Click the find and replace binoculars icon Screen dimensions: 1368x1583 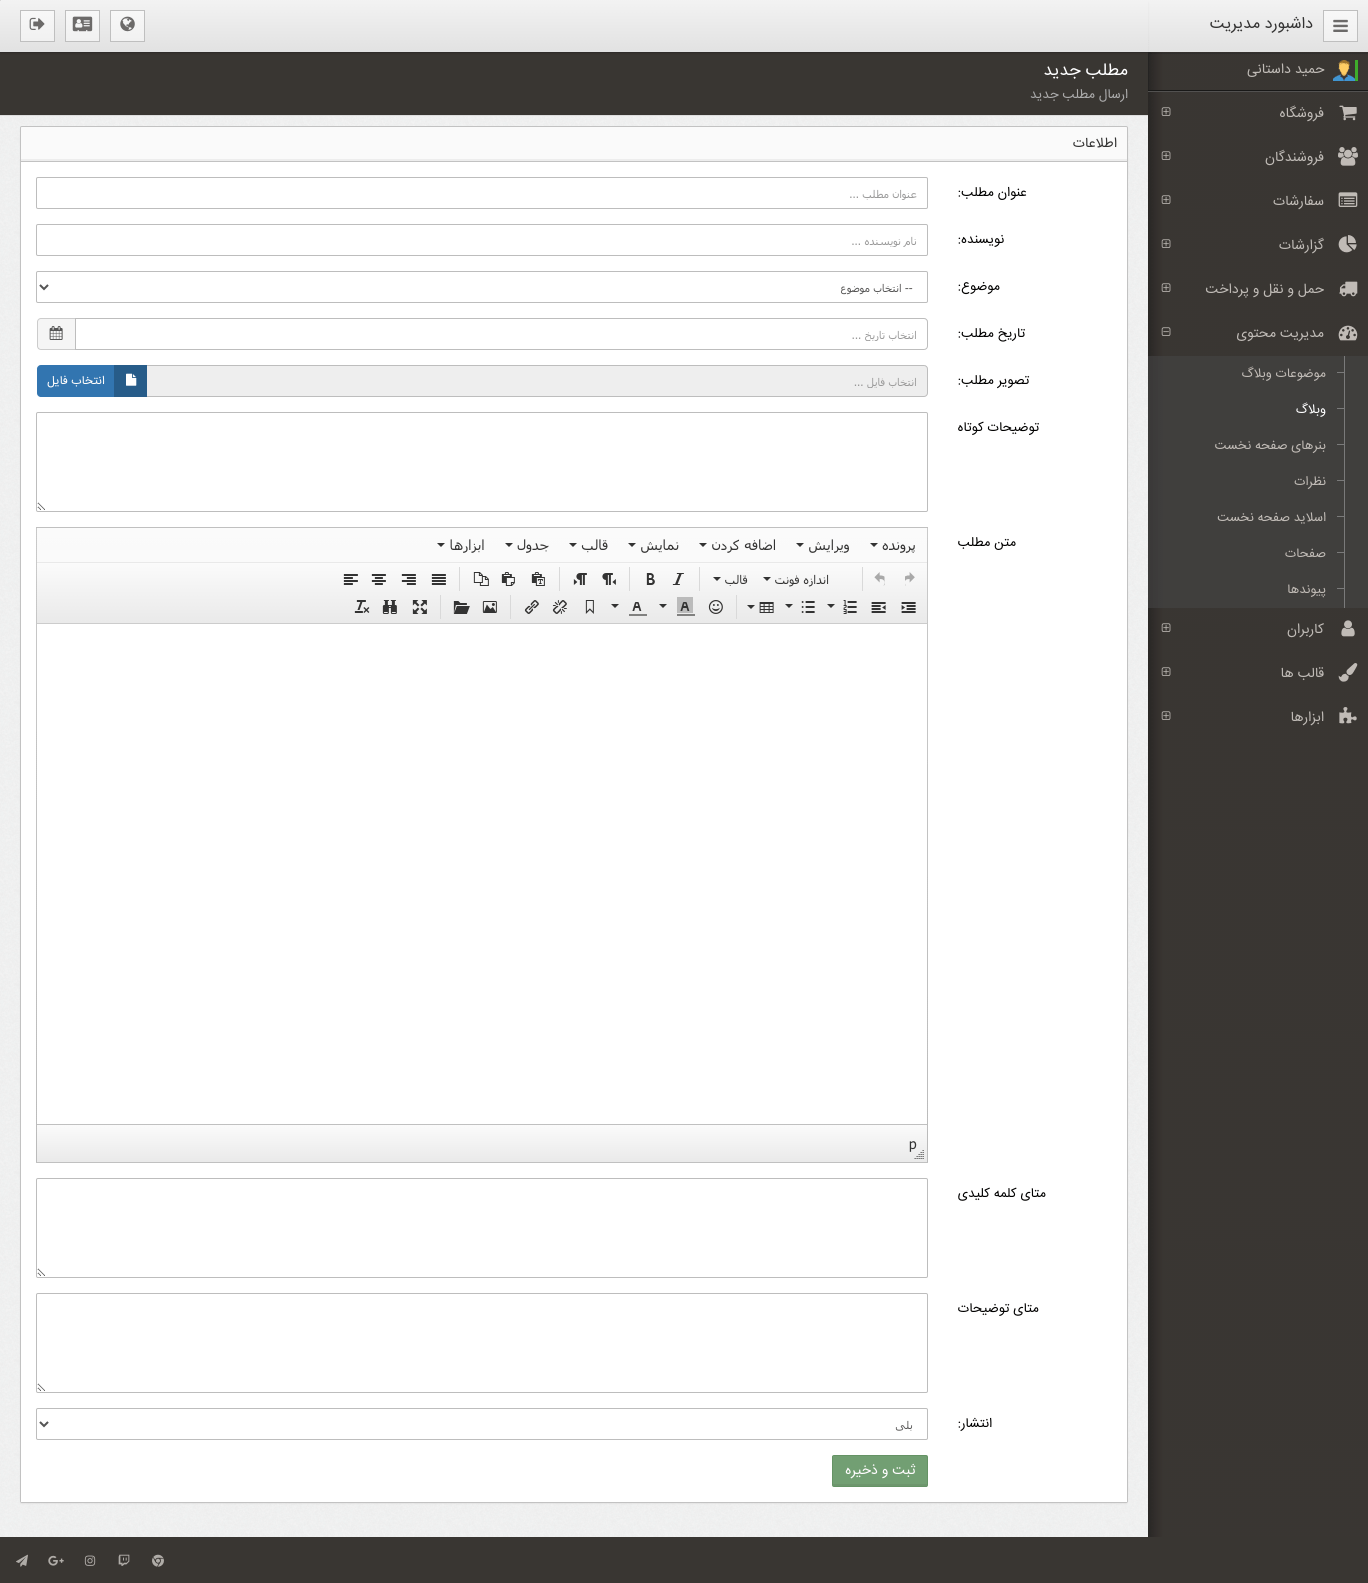tap(390, 607)
